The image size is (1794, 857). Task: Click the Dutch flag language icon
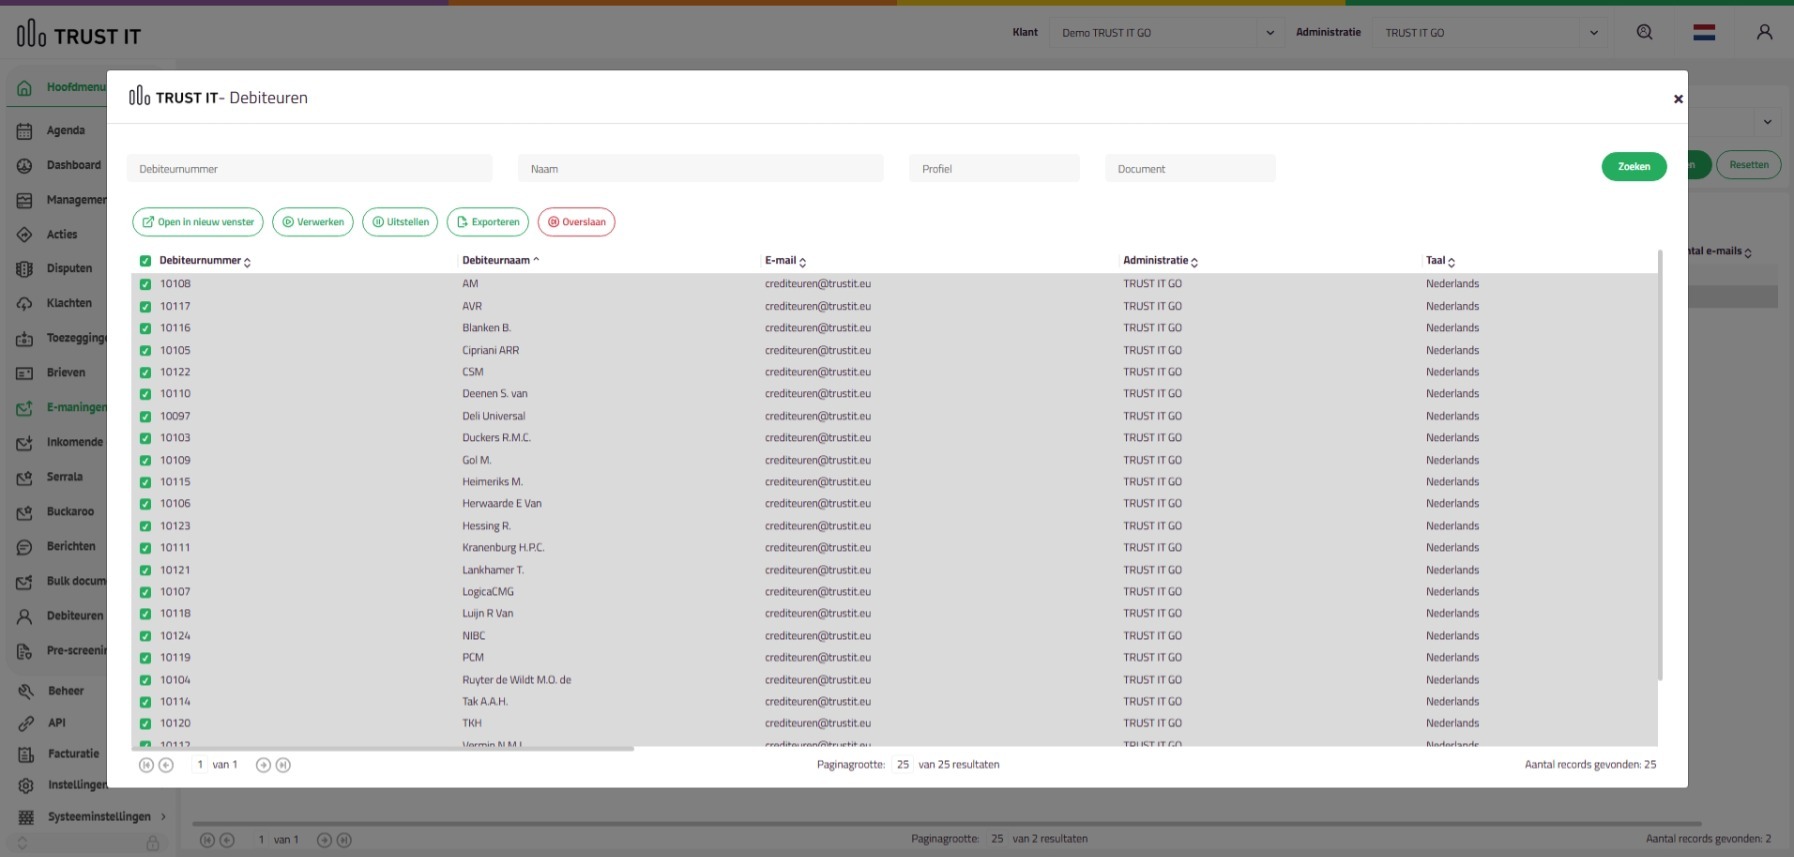[x=1704, y=33]
